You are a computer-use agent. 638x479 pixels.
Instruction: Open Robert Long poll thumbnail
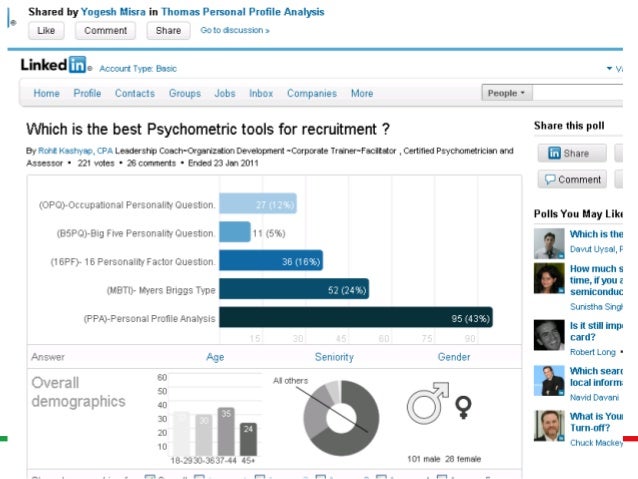click(x=549, y=335)
